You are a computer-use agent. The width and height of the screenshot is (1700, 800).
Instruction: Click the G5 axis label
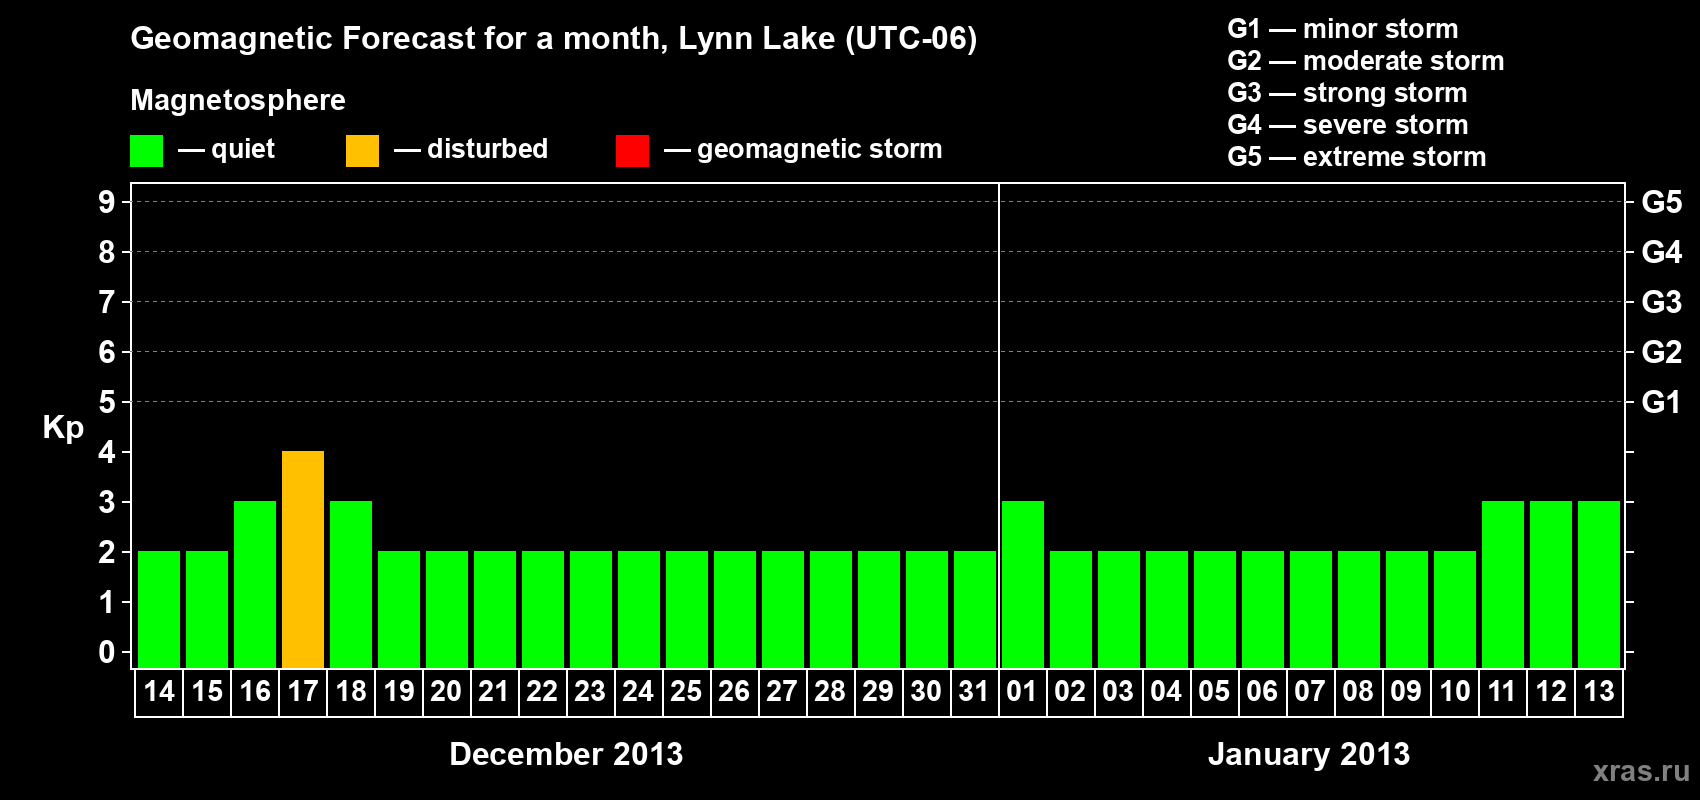(1662, 202)
